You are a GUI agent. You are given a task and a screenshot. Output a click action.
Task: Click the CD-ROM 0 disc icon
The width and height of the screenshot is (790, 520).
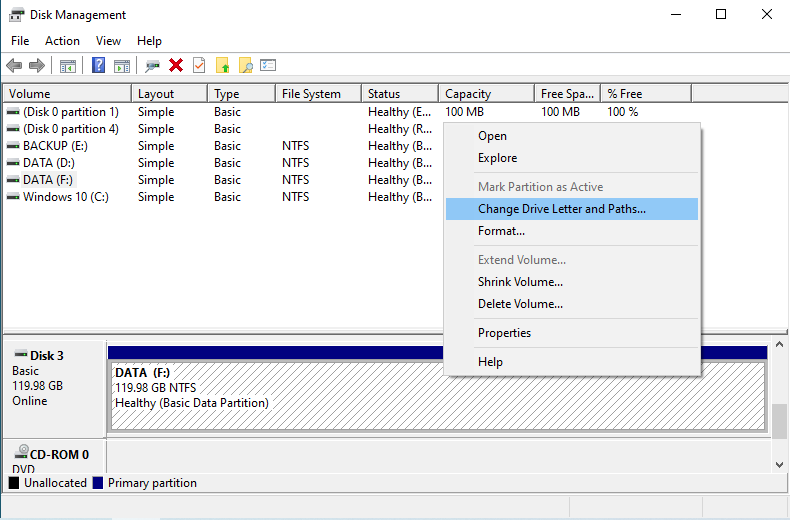(x=22, y=451)
